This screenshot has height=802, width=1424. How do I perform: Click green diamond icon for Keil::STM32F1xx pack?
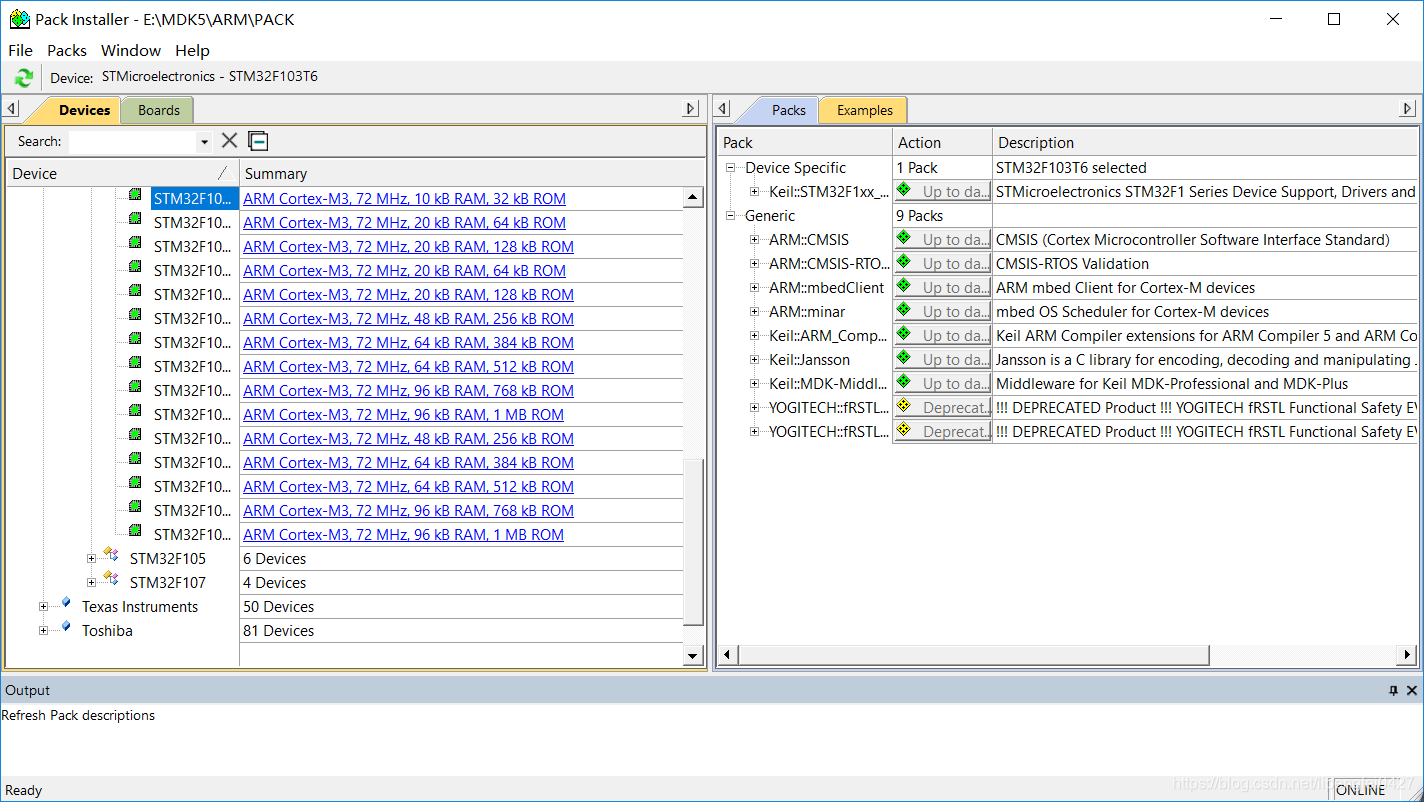click(904, 190)
